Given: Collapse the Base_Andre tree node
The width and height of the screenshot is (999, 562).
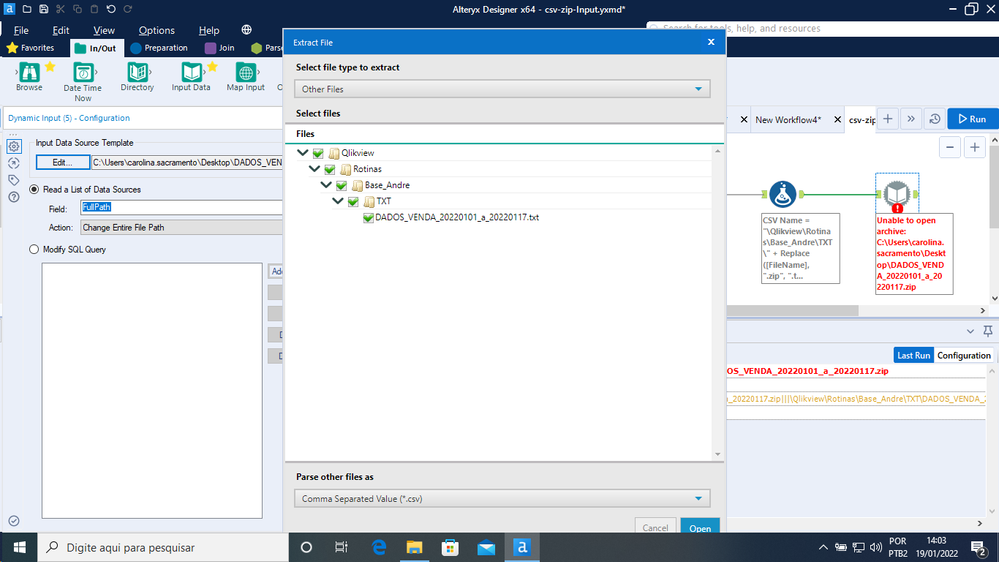Looking at the screenshot, I should tap(326, 184).
